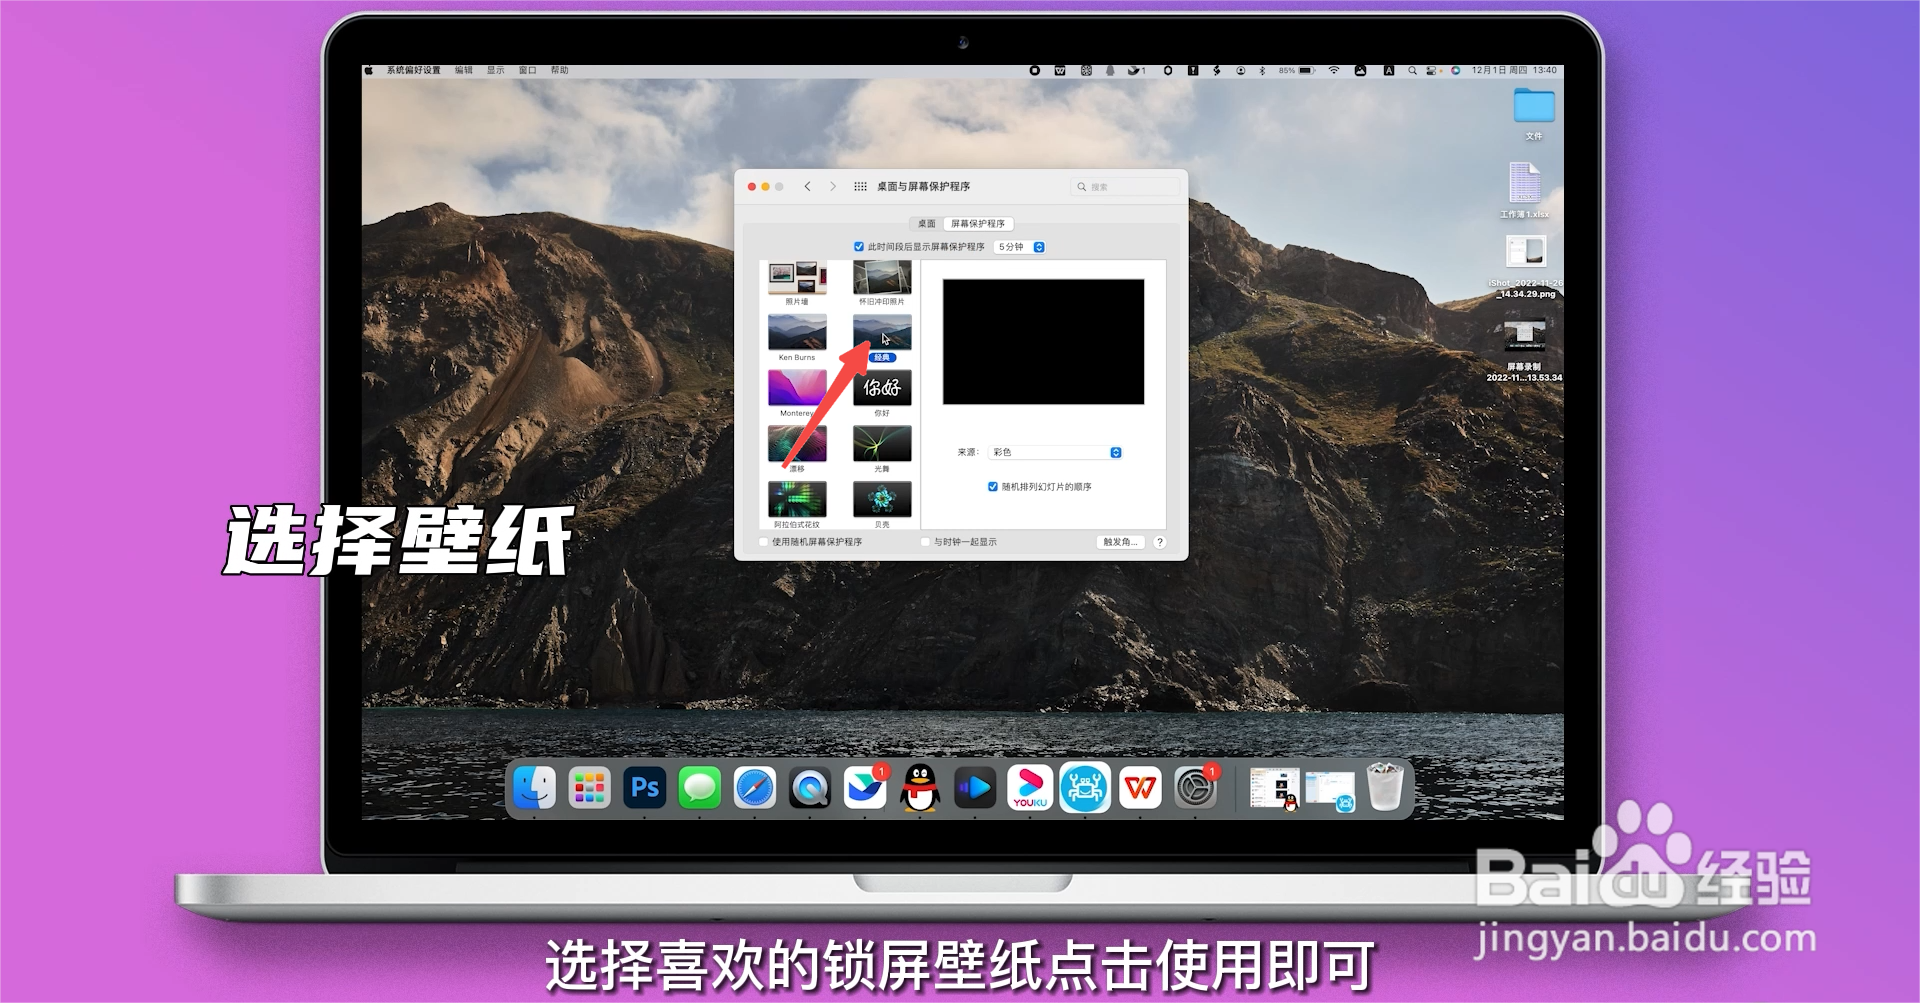Go forward with the right chevron
This screenshot has width=1920, height=1003.
point(832,186)
